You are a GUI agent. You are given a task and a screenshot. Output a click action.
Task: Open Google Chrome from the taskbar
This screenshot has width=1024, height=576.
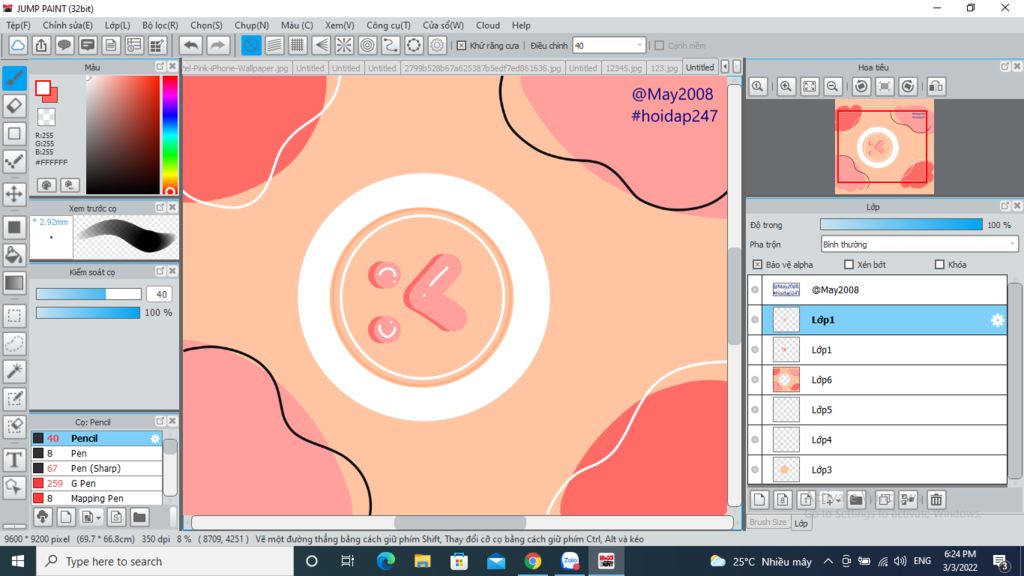[x=533, y=561]
